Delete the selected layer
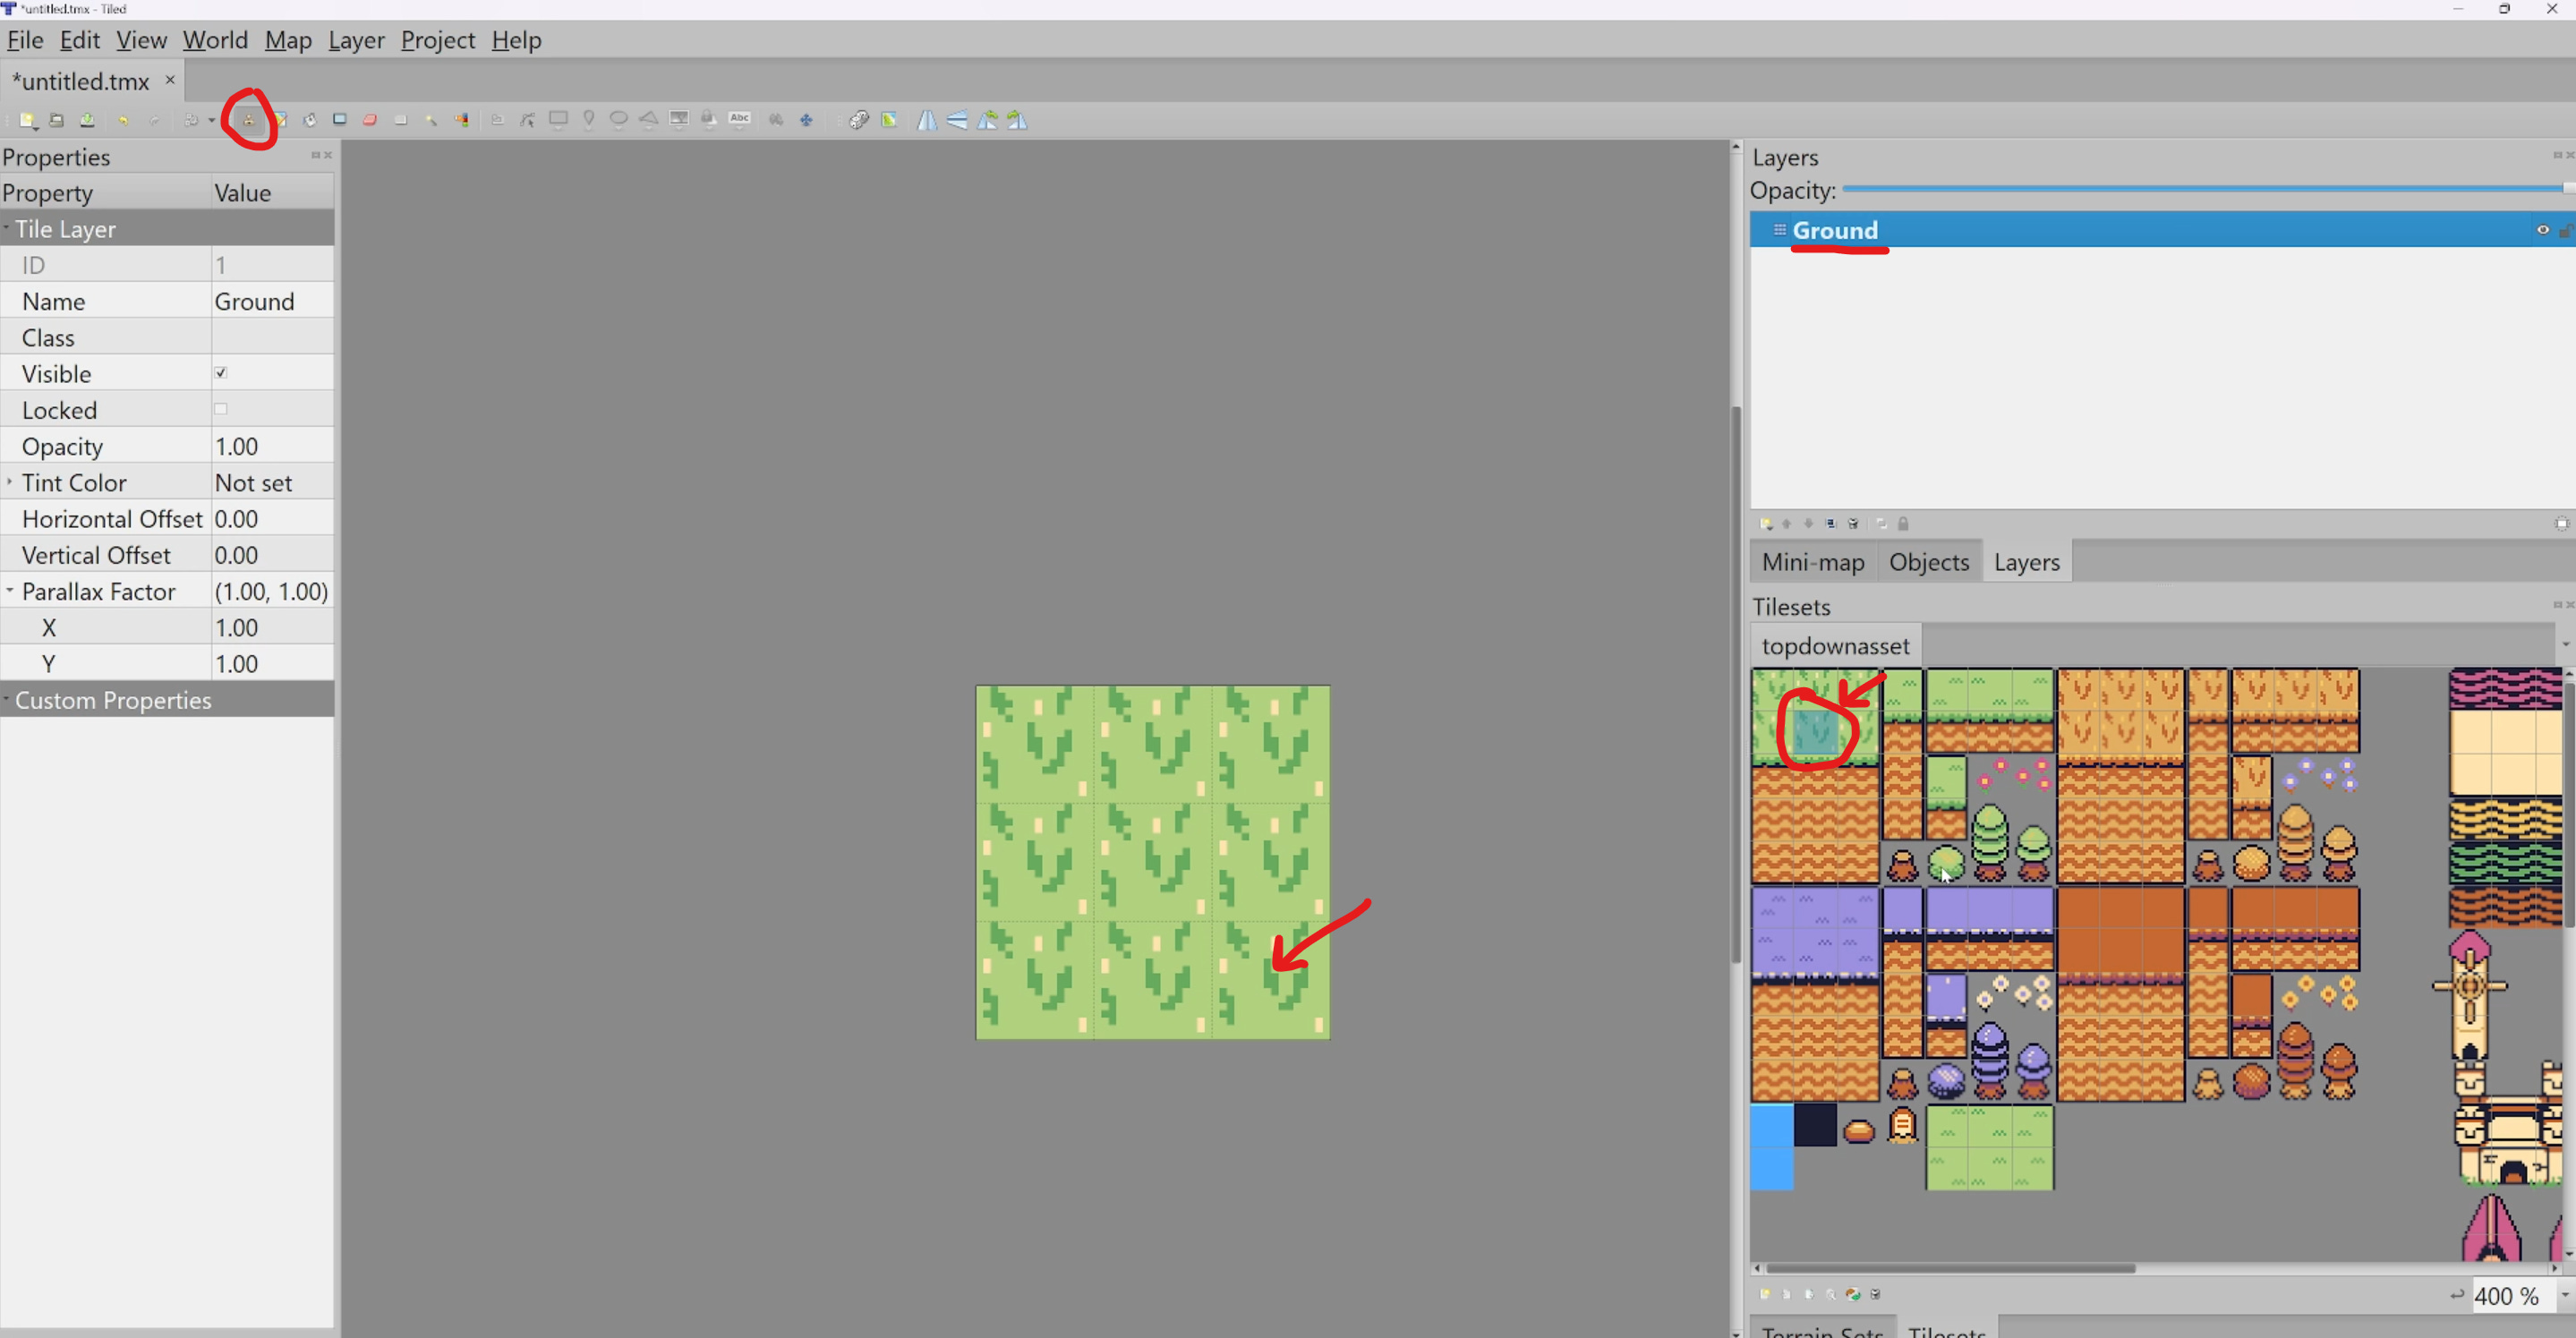This screenshot has height=1338, width=2576. pos(1852,523)
